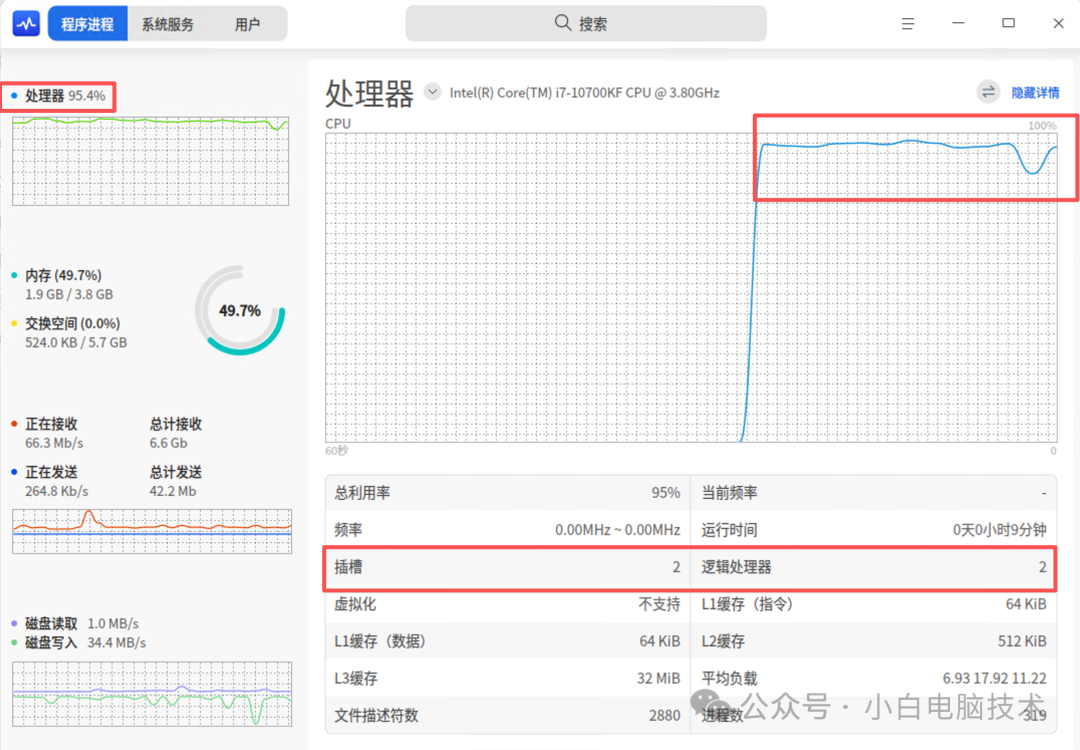Maximize the system monitor window
The width and height of the screenshot is (1080, 750).
[x=1008, y=23]
